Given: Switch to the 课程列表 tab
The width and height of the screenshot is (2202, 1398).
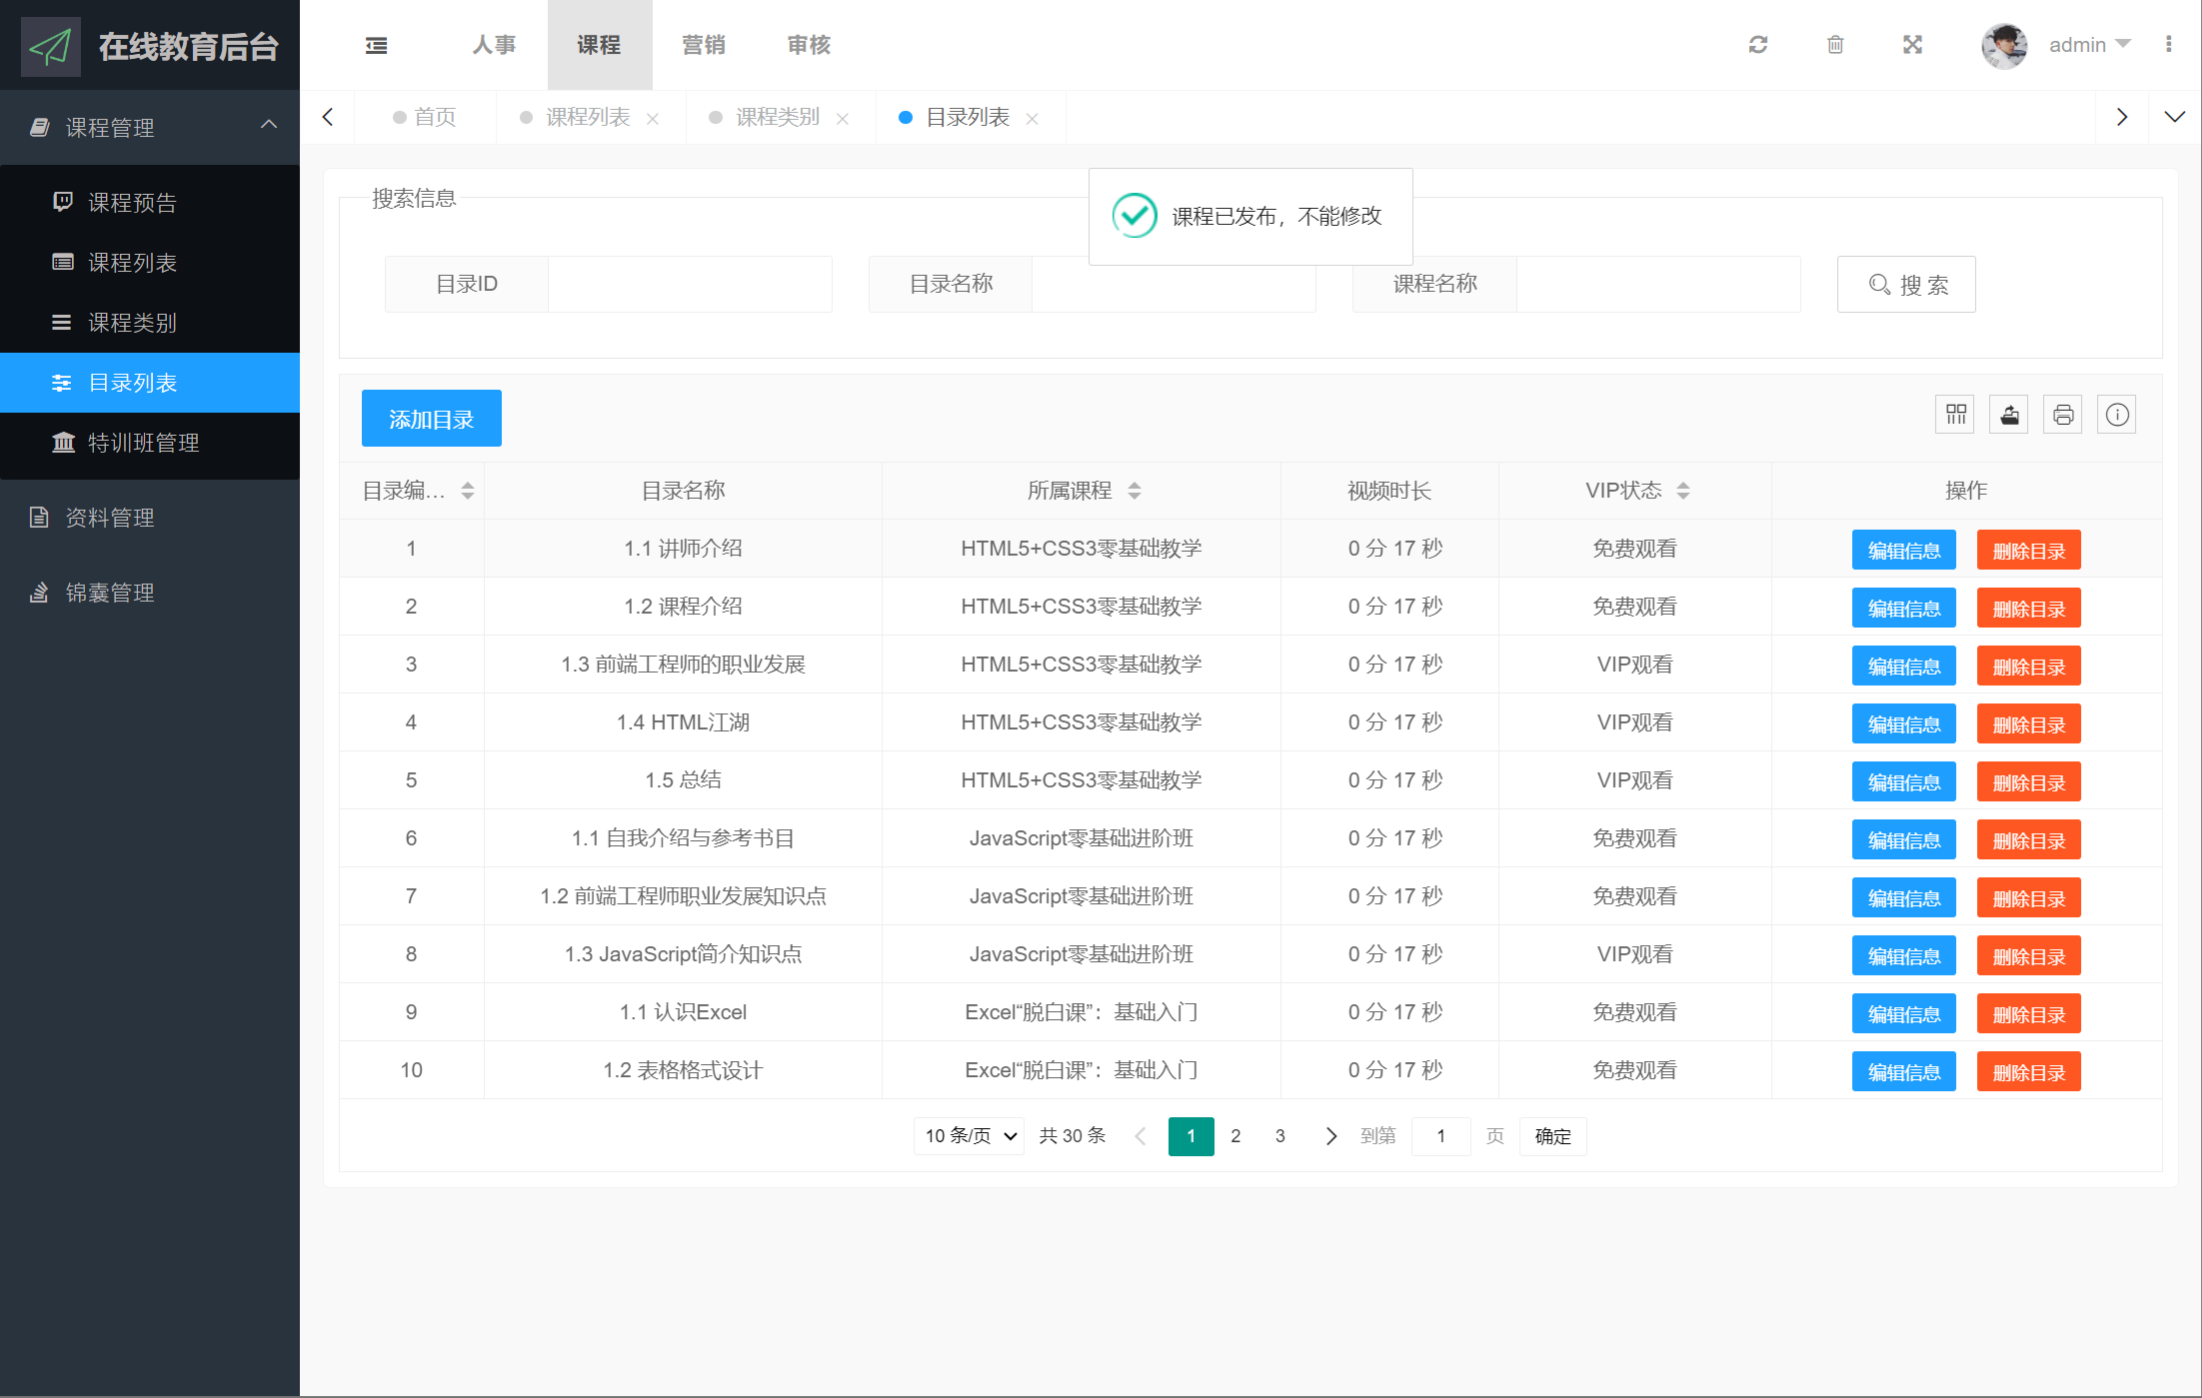Looking at the screenshot, I should coord(587,118).
